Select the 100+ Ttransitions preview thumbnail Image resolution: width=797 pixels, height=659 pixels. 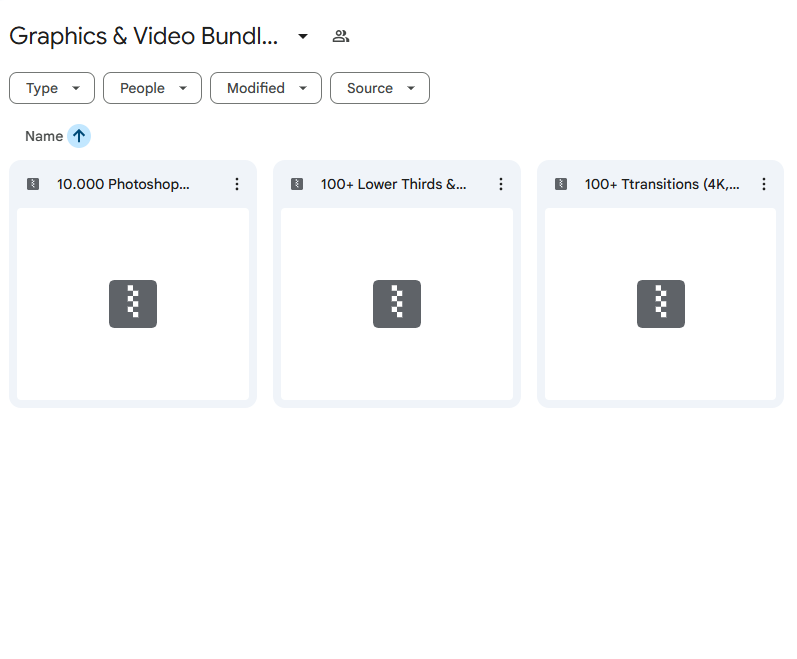coord(660,304)
